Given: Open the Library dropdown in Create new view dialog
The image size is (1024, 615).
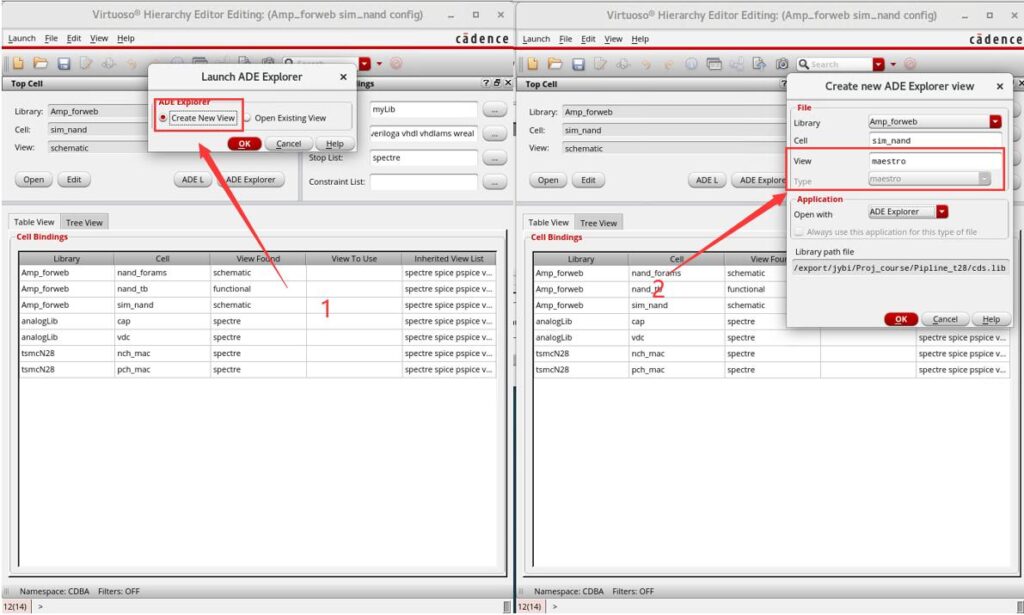Looking at the screenshot, I should pyautogui.click(x=995, y=121).
